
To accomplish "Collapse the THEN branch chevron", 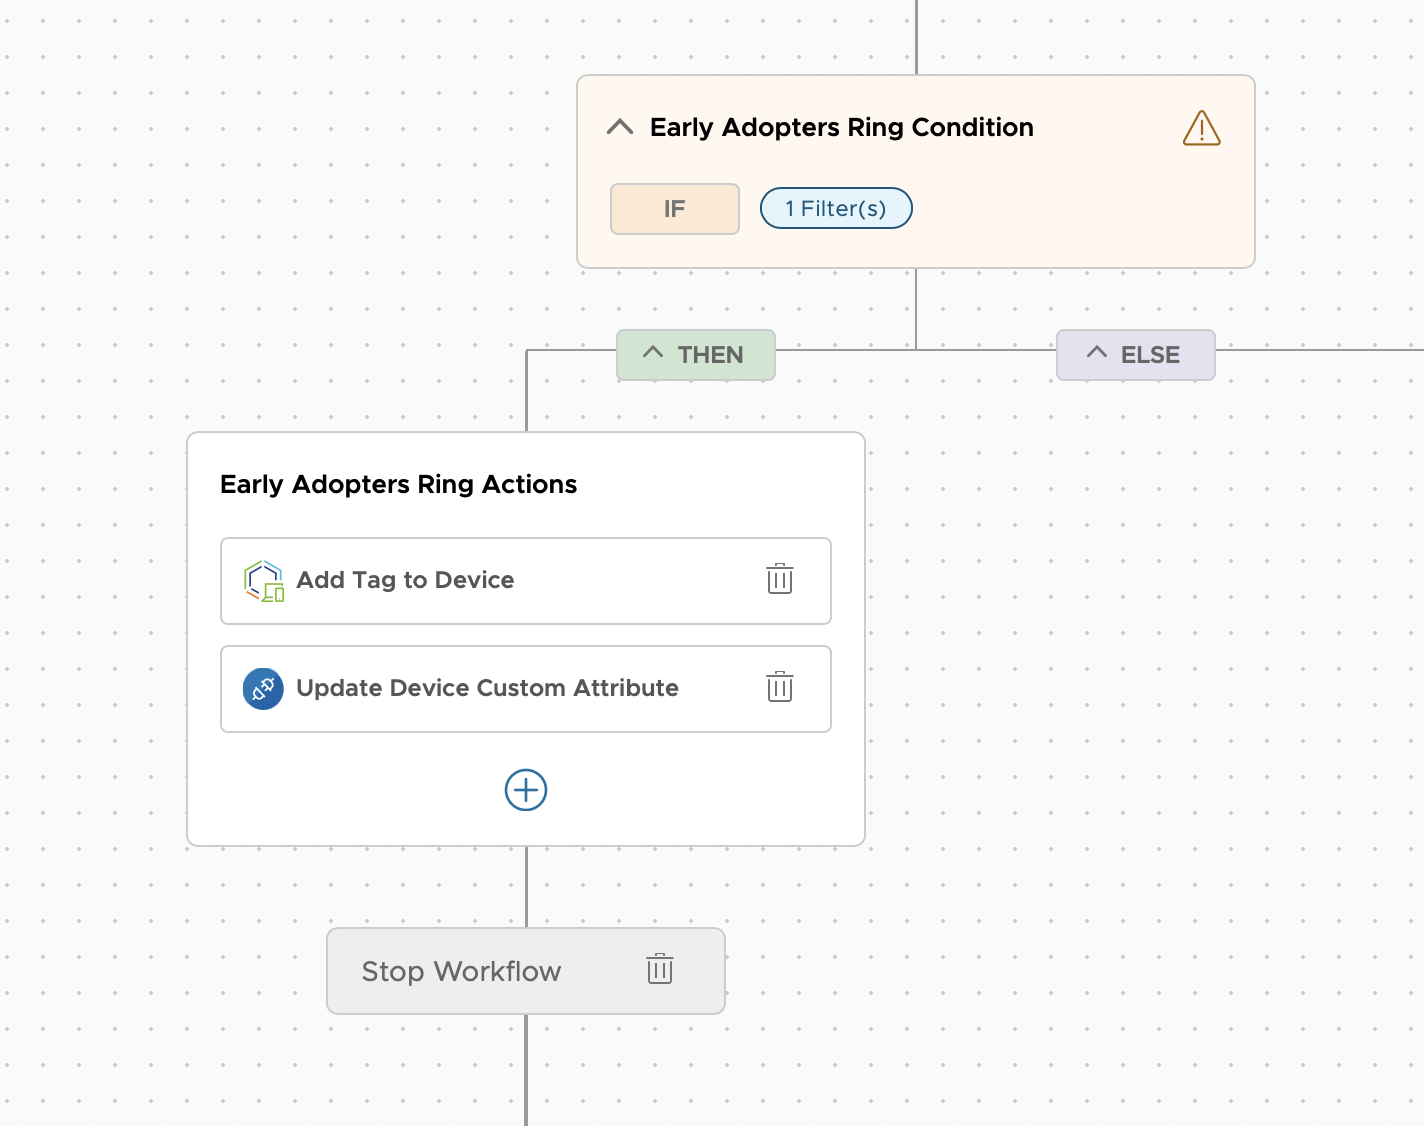I will pyautogui.click(x=653, y=353).
